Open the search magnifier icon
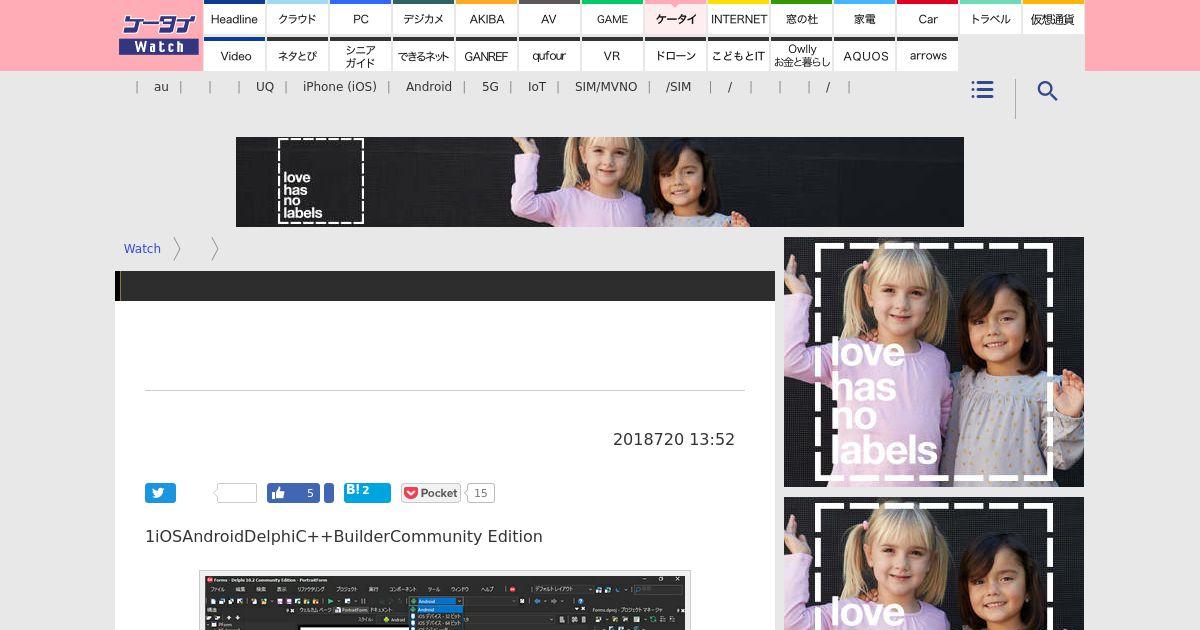This screenshot has width=1200, height=630. click(x=1047, y=91)
